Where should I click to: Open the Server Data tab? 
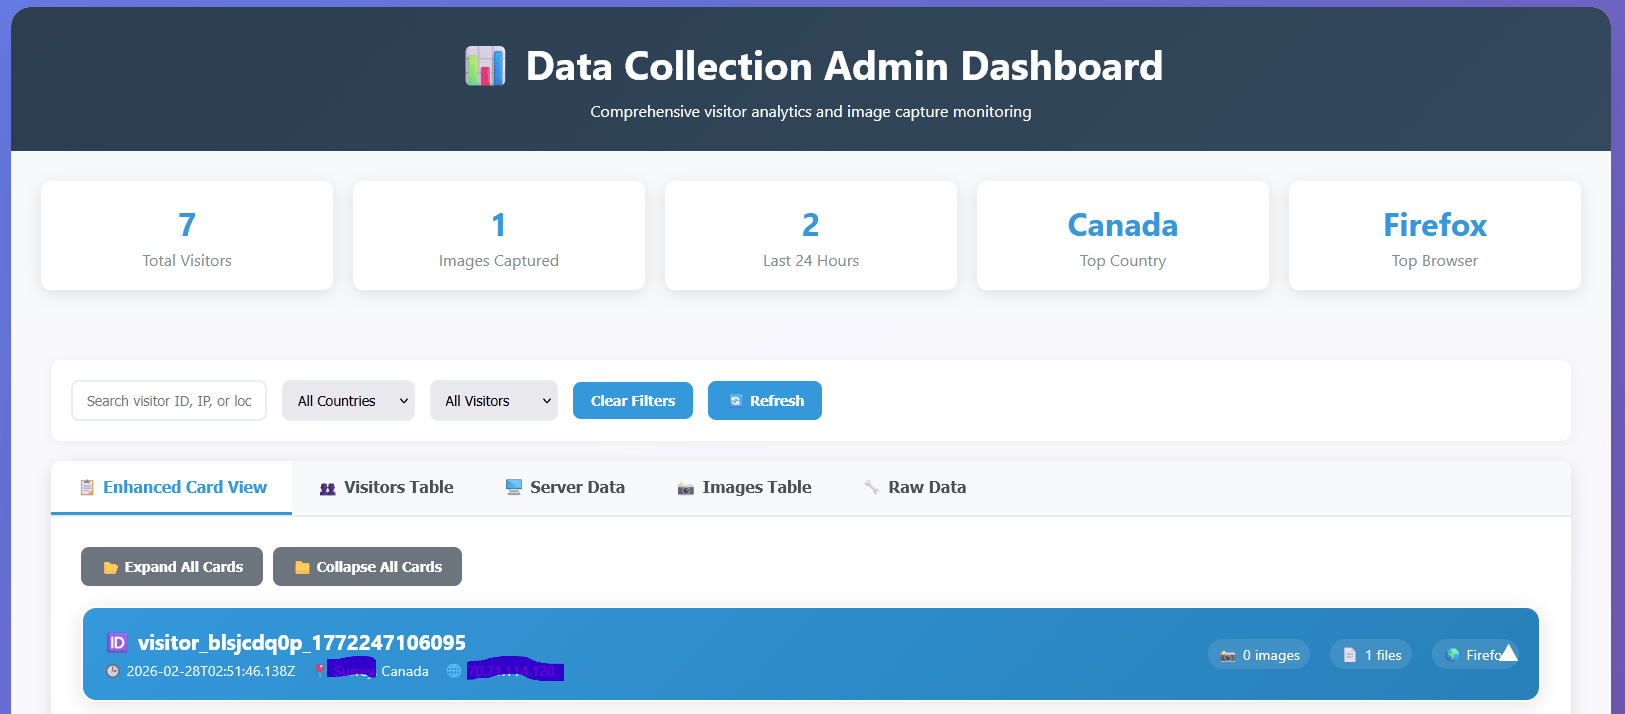[x=565, y=488]
